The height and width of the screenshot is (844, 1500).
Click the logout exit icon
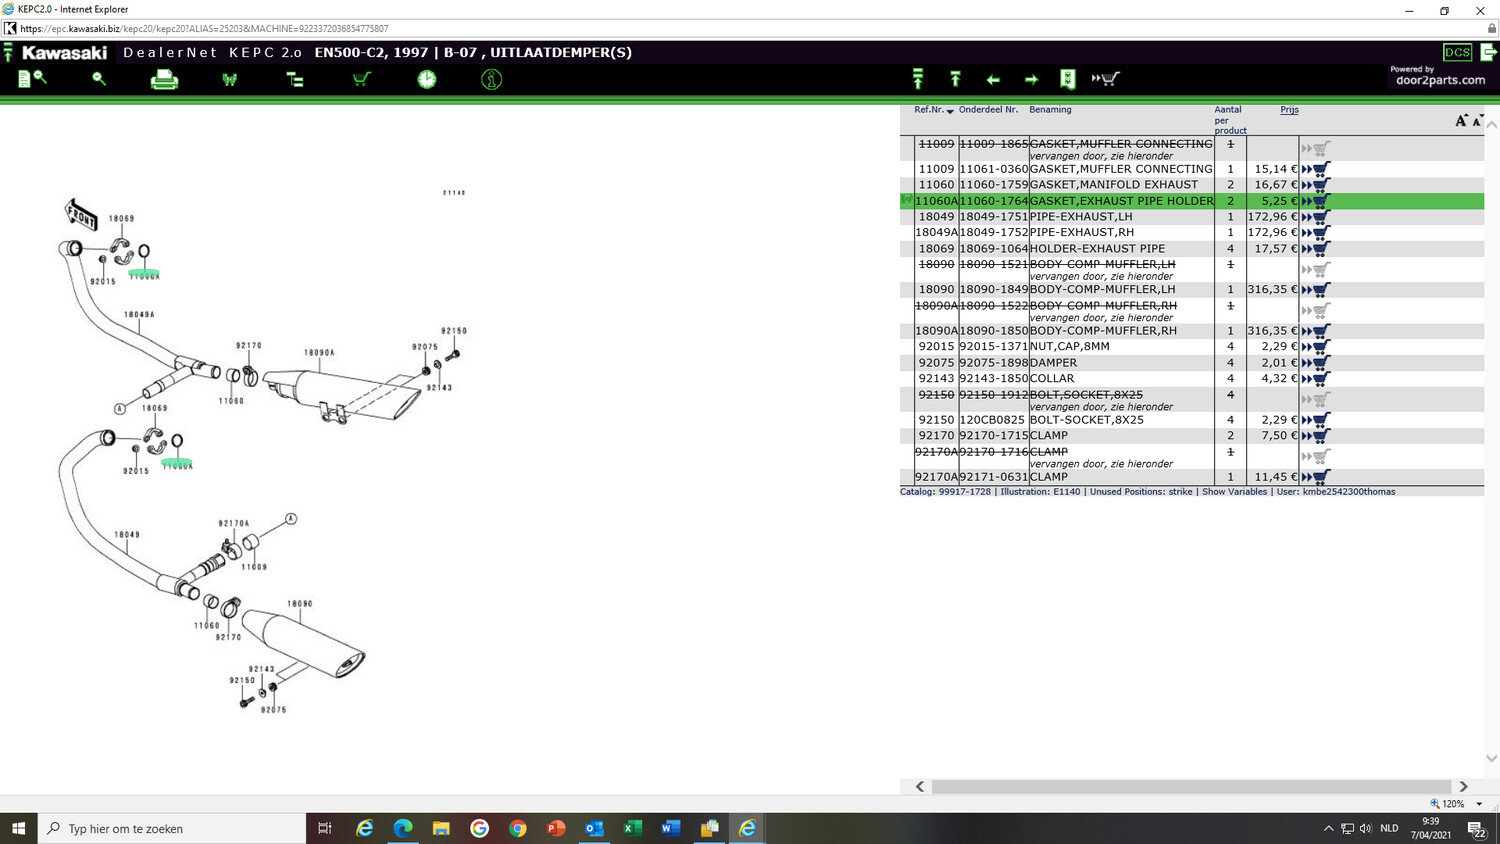pyautogui.click(x=1488, y=52)
